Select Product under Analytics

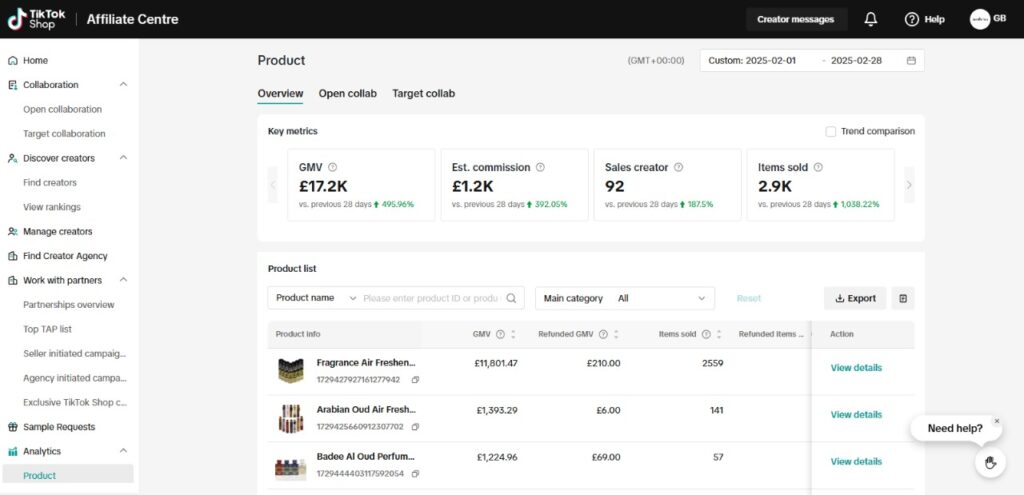click(x=68, y=475)
